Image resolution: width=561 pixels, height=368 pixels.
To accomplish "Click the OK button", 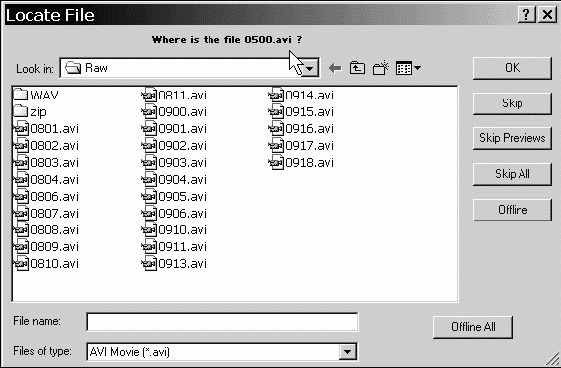I will coord(512,68).
